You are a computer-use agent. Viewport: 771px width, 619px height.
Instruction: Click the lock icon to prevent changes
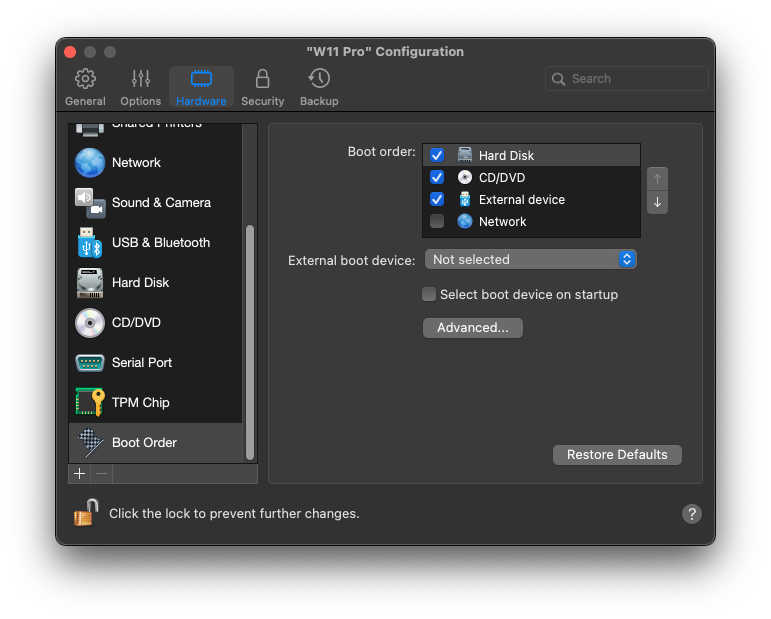pyautogui.click(x=86, y=513)
